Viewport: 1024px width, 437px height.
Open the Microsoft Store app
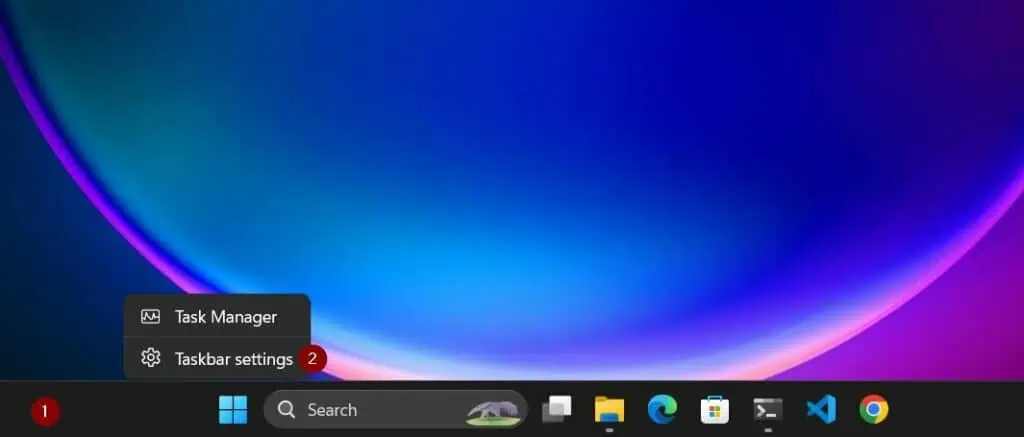pyautogui.click(x=715, y=410)
